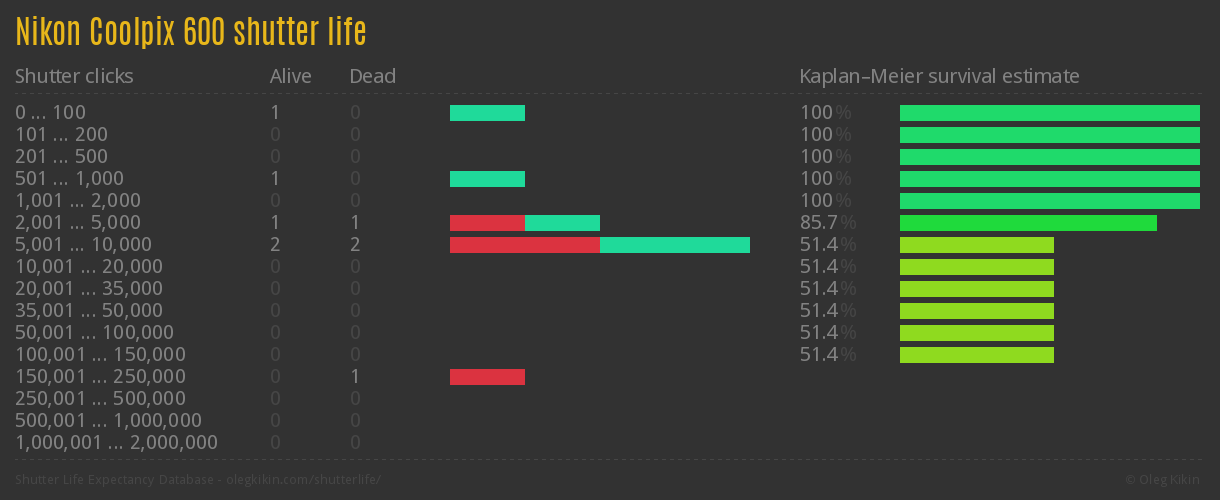Click the Kaplan–Meier survival estimate heading
The height and width of the screenshot is (500, 1220).
click(939, 76)
